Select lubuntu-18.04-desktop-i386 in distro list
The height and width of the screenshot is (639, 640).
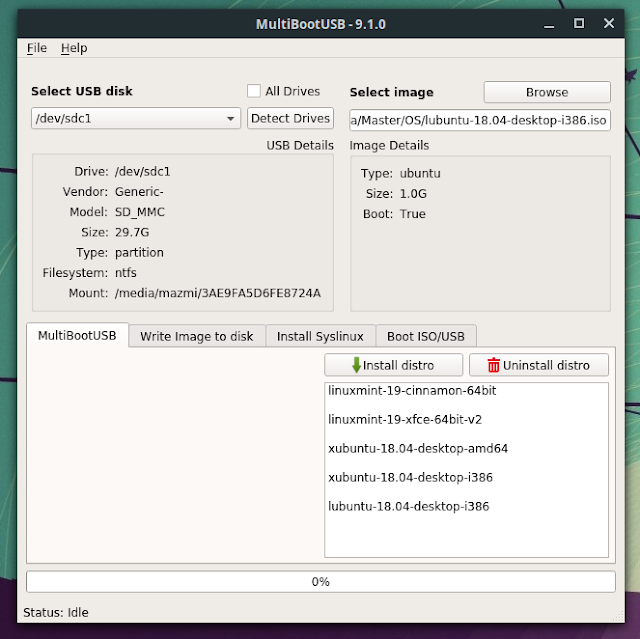point(466,506)
